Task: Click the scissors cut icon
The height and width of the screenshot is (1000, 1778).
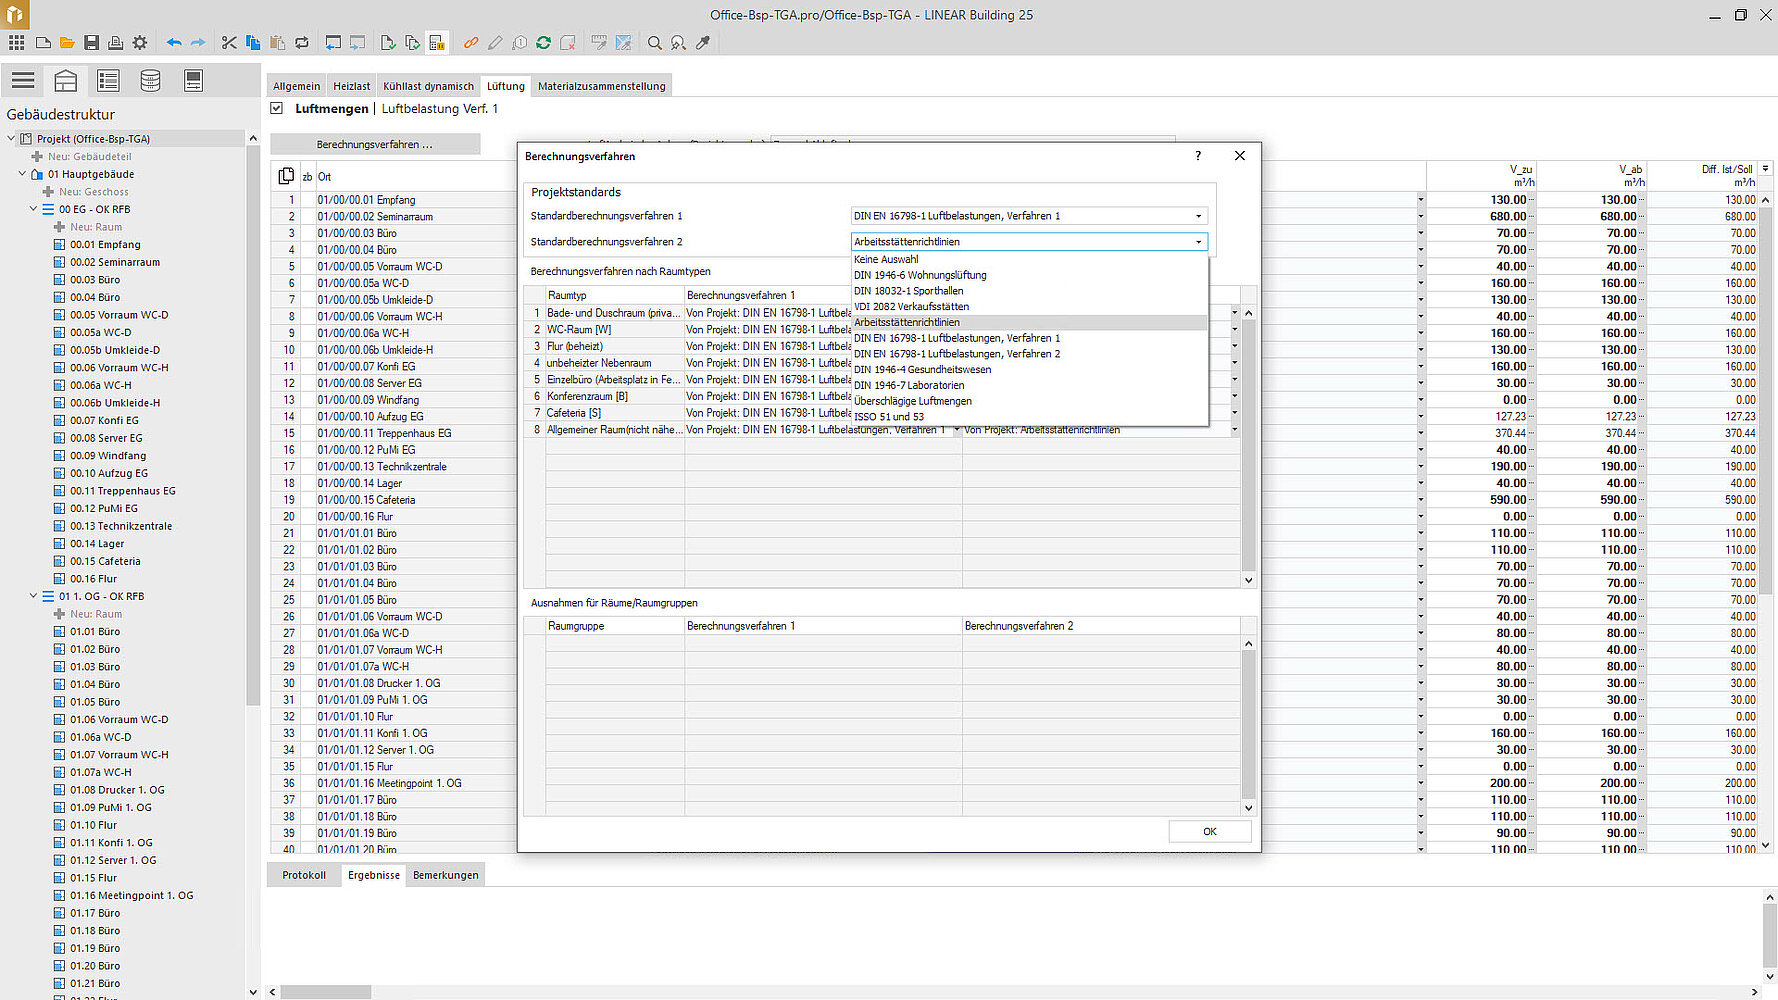Action: (229, 43)
